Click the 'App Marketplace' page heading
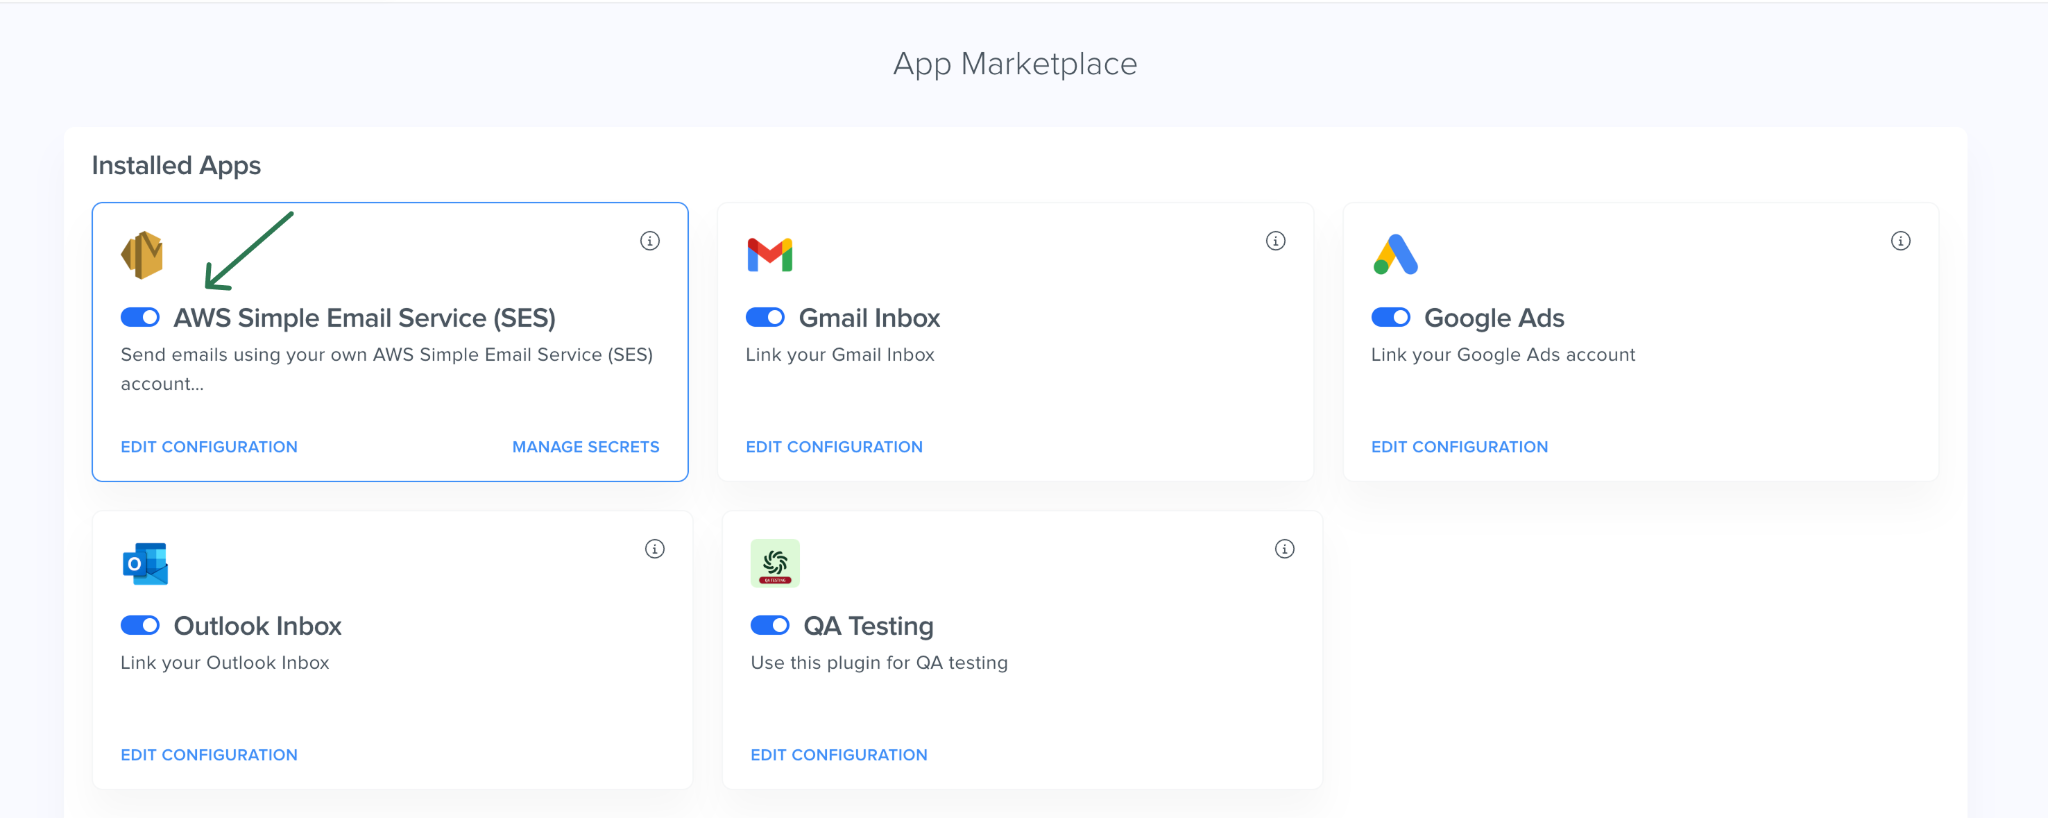This screenshot has height=818, width=2048. coord(1015,64)
